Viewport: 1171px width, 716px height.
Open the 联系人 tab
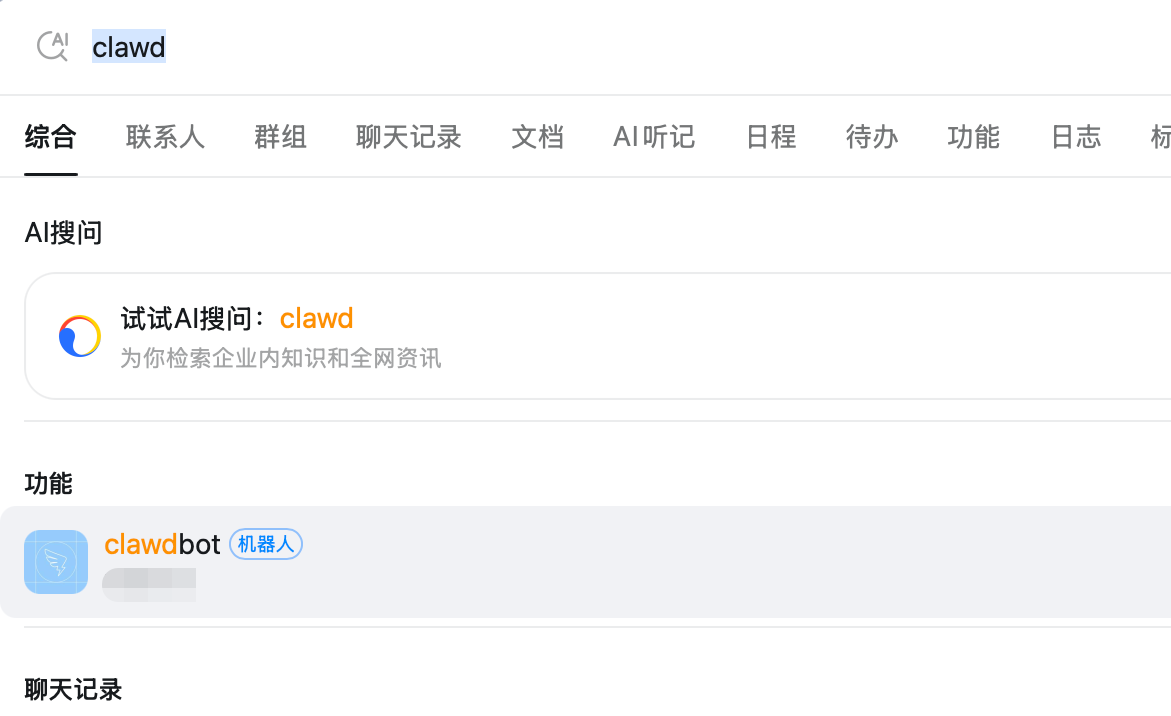click(x=165, y=137)
